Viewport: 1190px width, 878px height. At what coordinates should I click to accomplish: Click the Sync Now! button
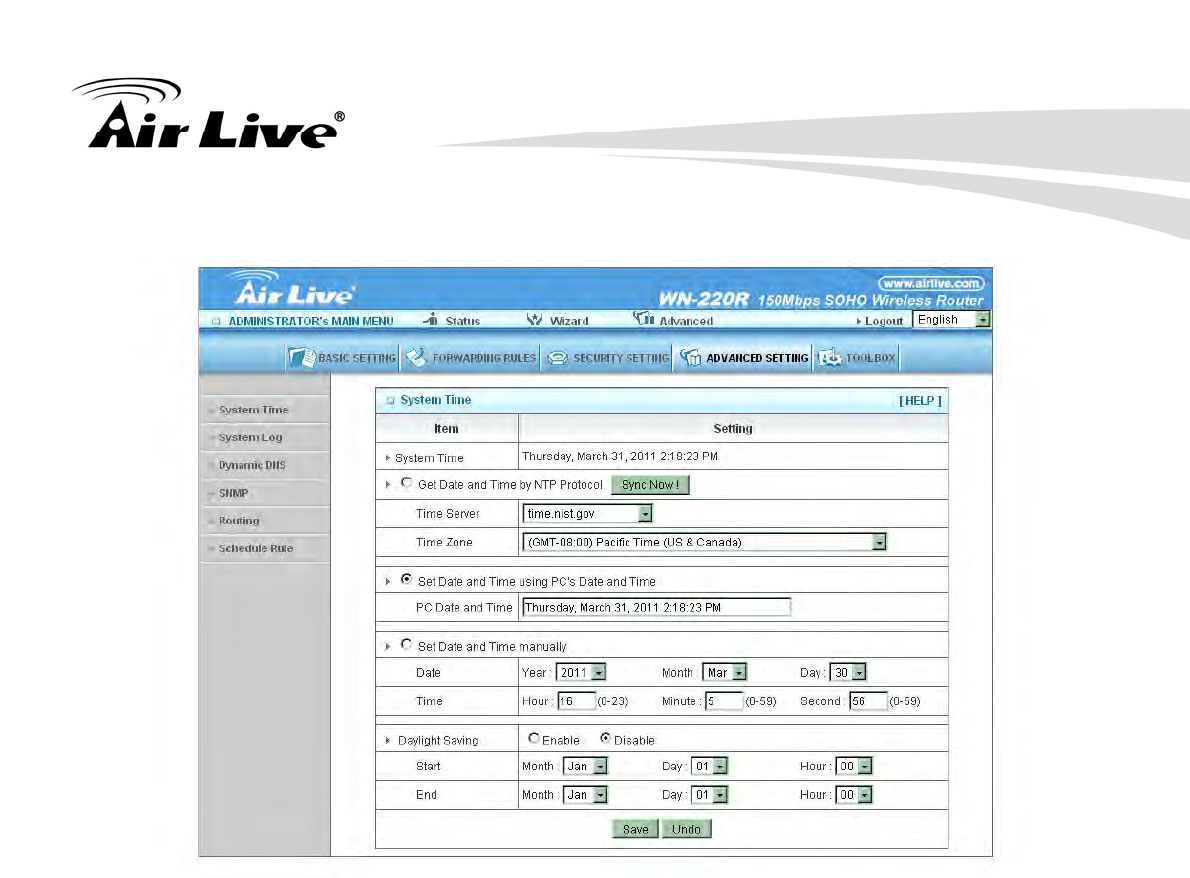pyautogui.click(x=650, y=485)
